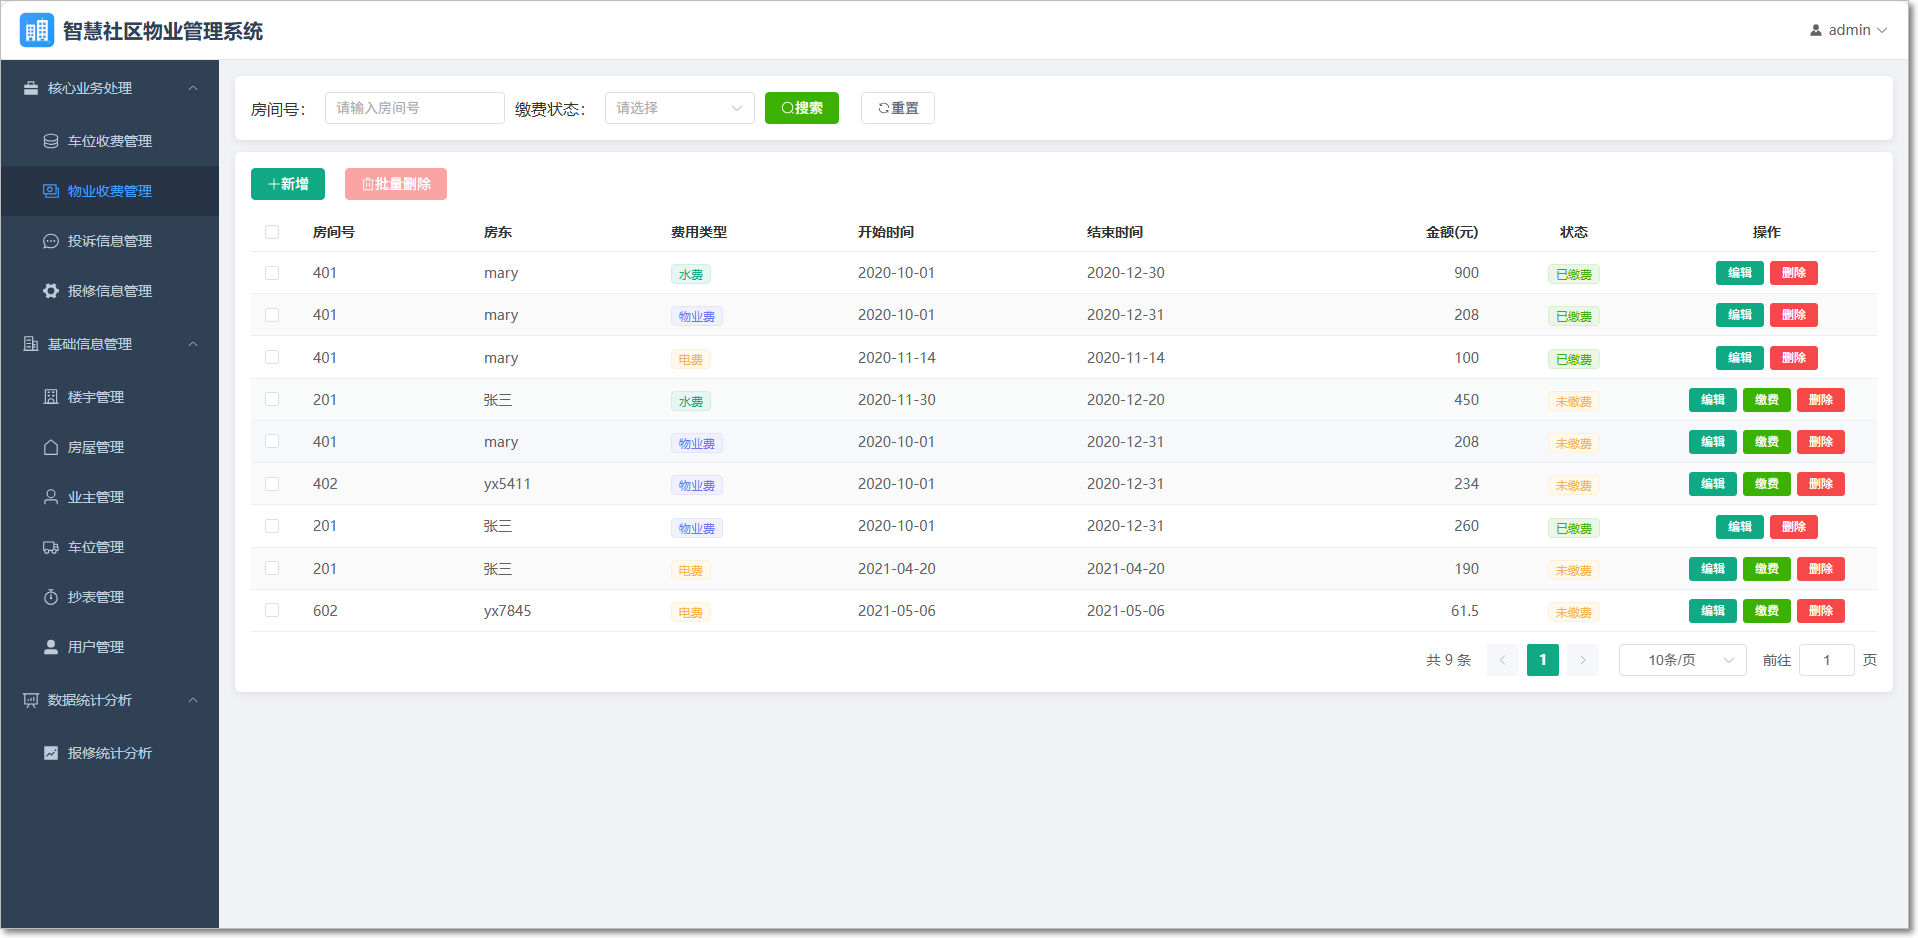
Task: Select page number 1 in pagination
Action: pyautogui.click(x=1543, y=660)
